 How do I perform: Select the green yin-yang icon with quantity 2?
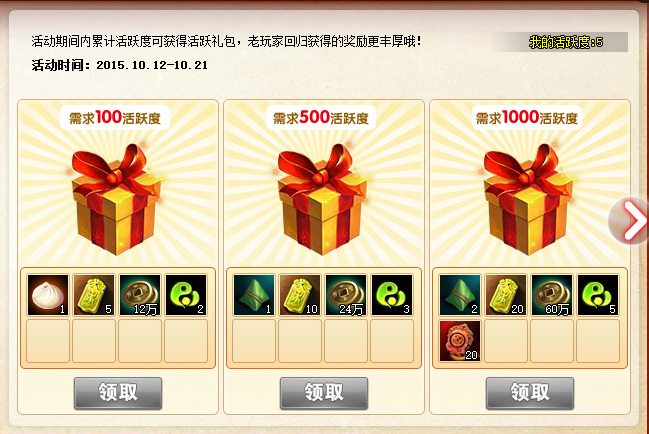pyautogui.click(x=186, y=295)
